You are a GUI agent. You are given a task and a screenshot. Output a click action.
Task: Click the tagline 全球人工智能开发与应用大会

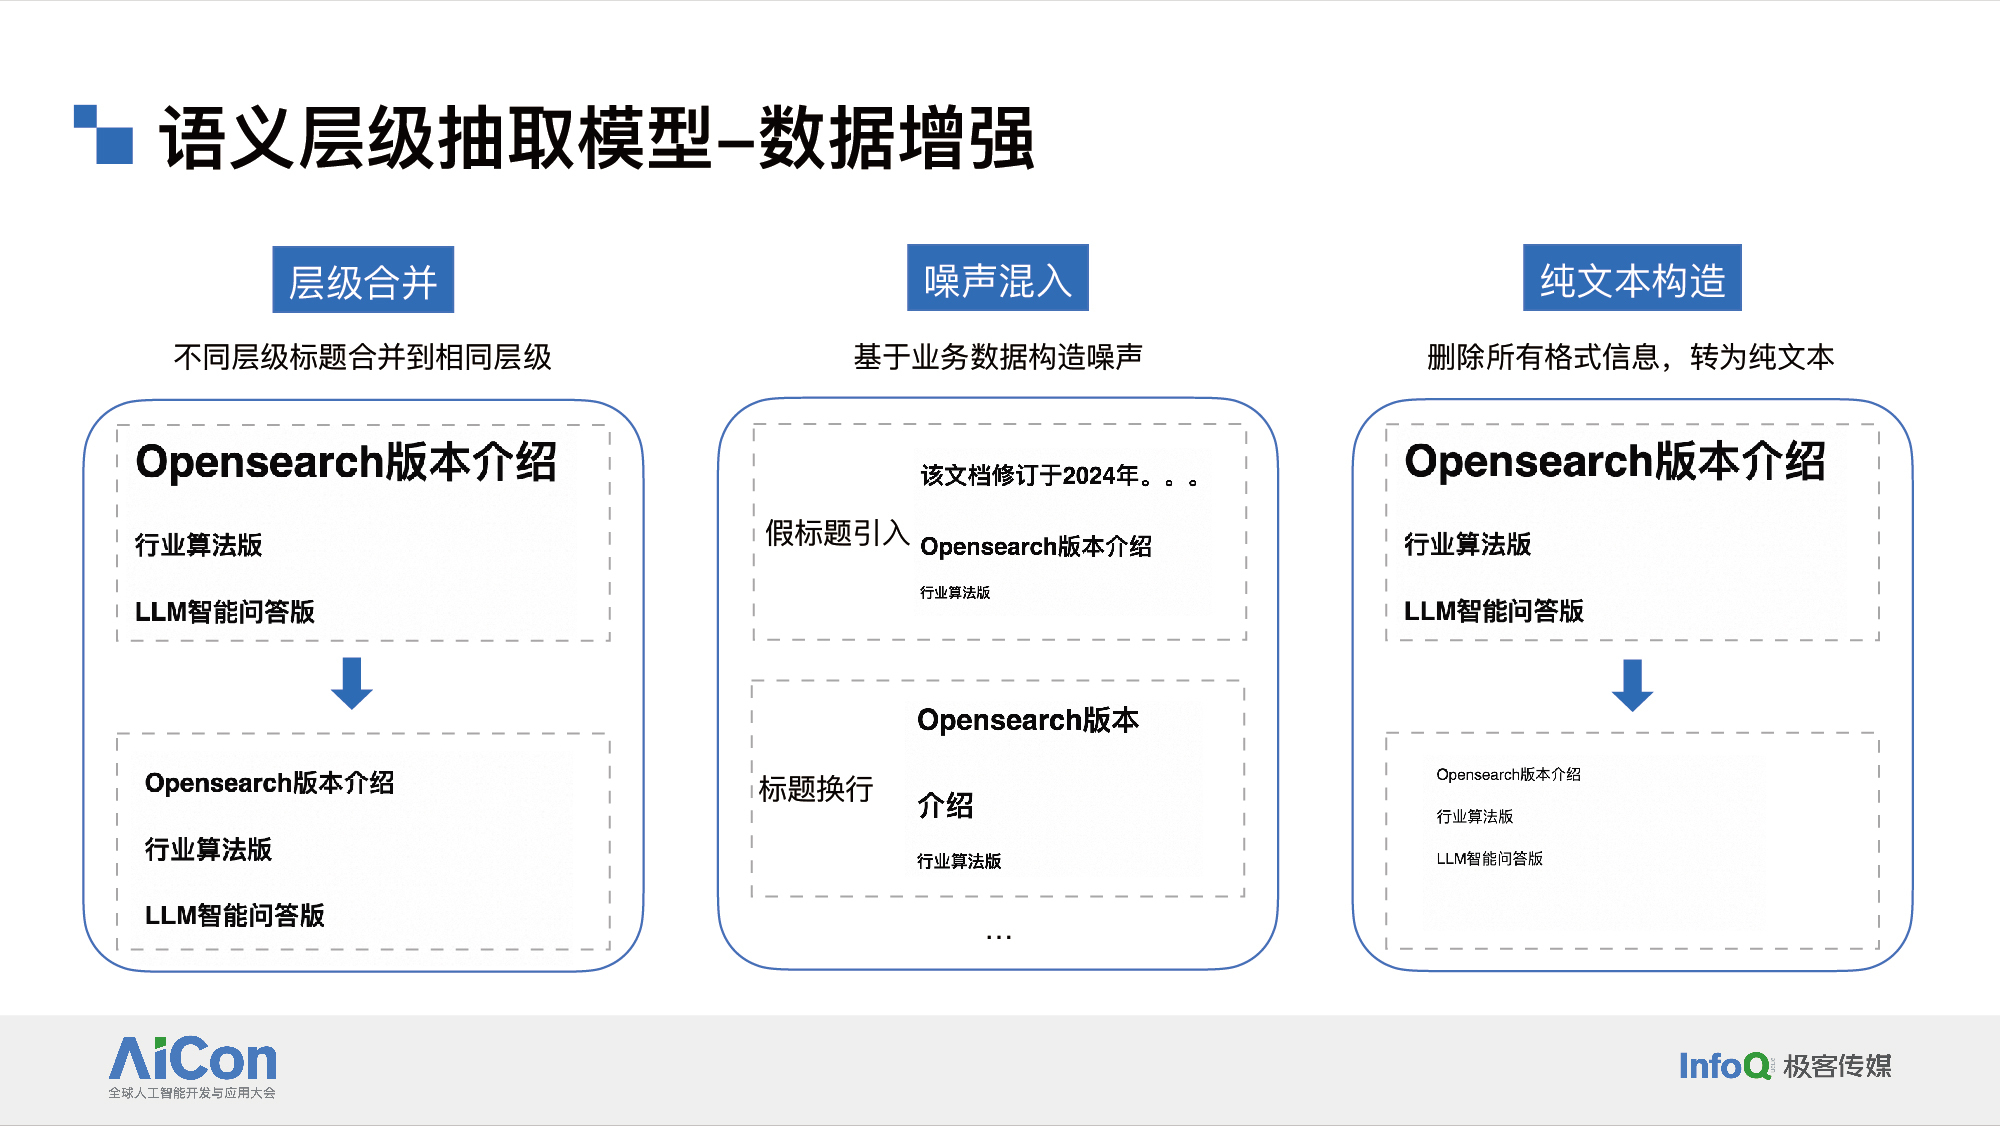192,1093
